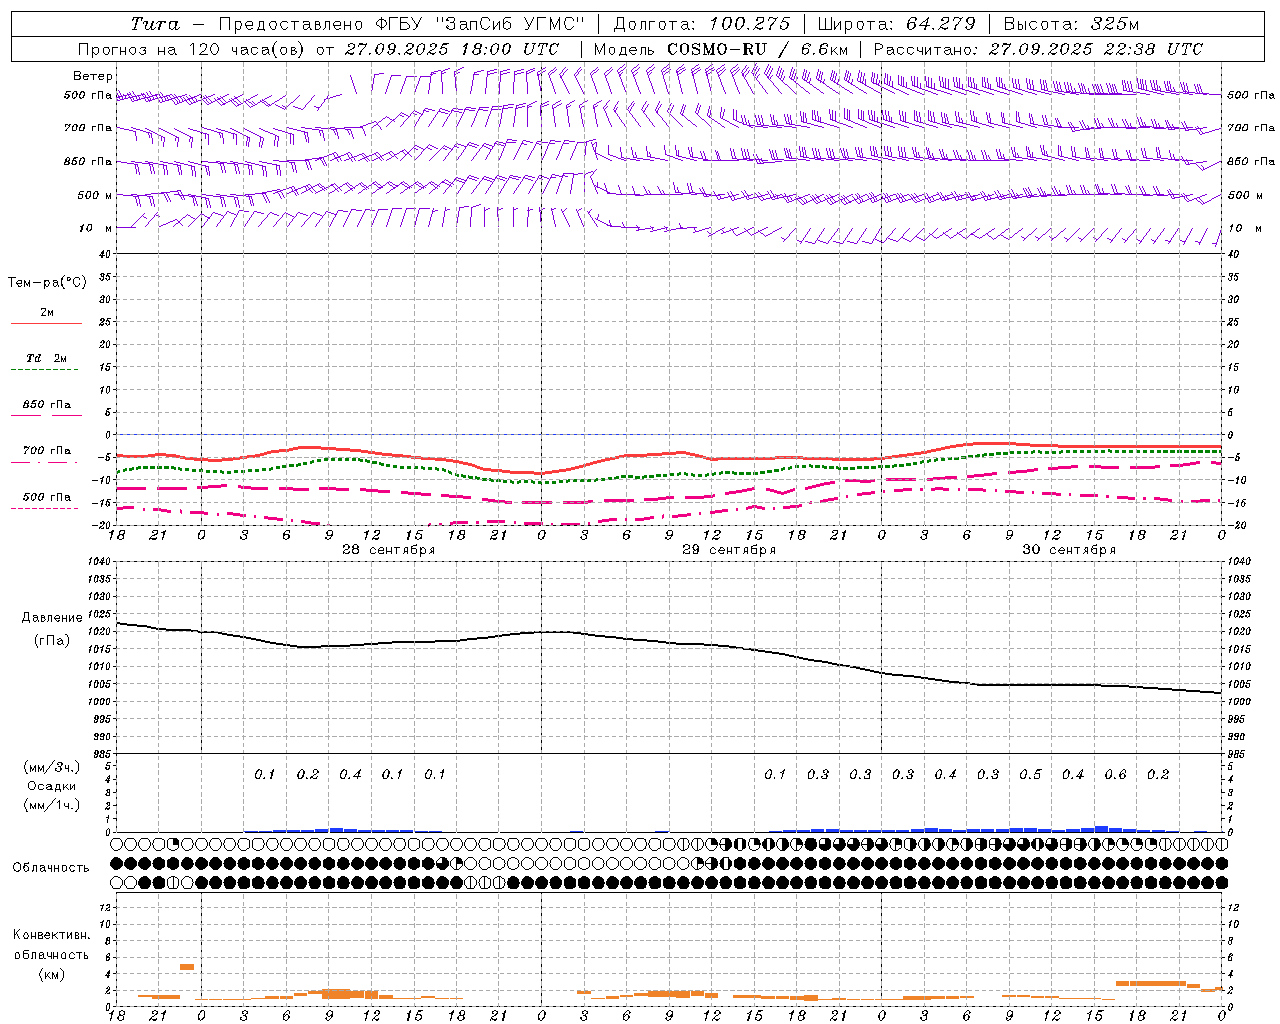Viewport: 1280px width, 1024px height.
Task: Select the text "Предоставлено ФГБУ ЗапСиб УГМС"
Action: click(x=401, y=24)
